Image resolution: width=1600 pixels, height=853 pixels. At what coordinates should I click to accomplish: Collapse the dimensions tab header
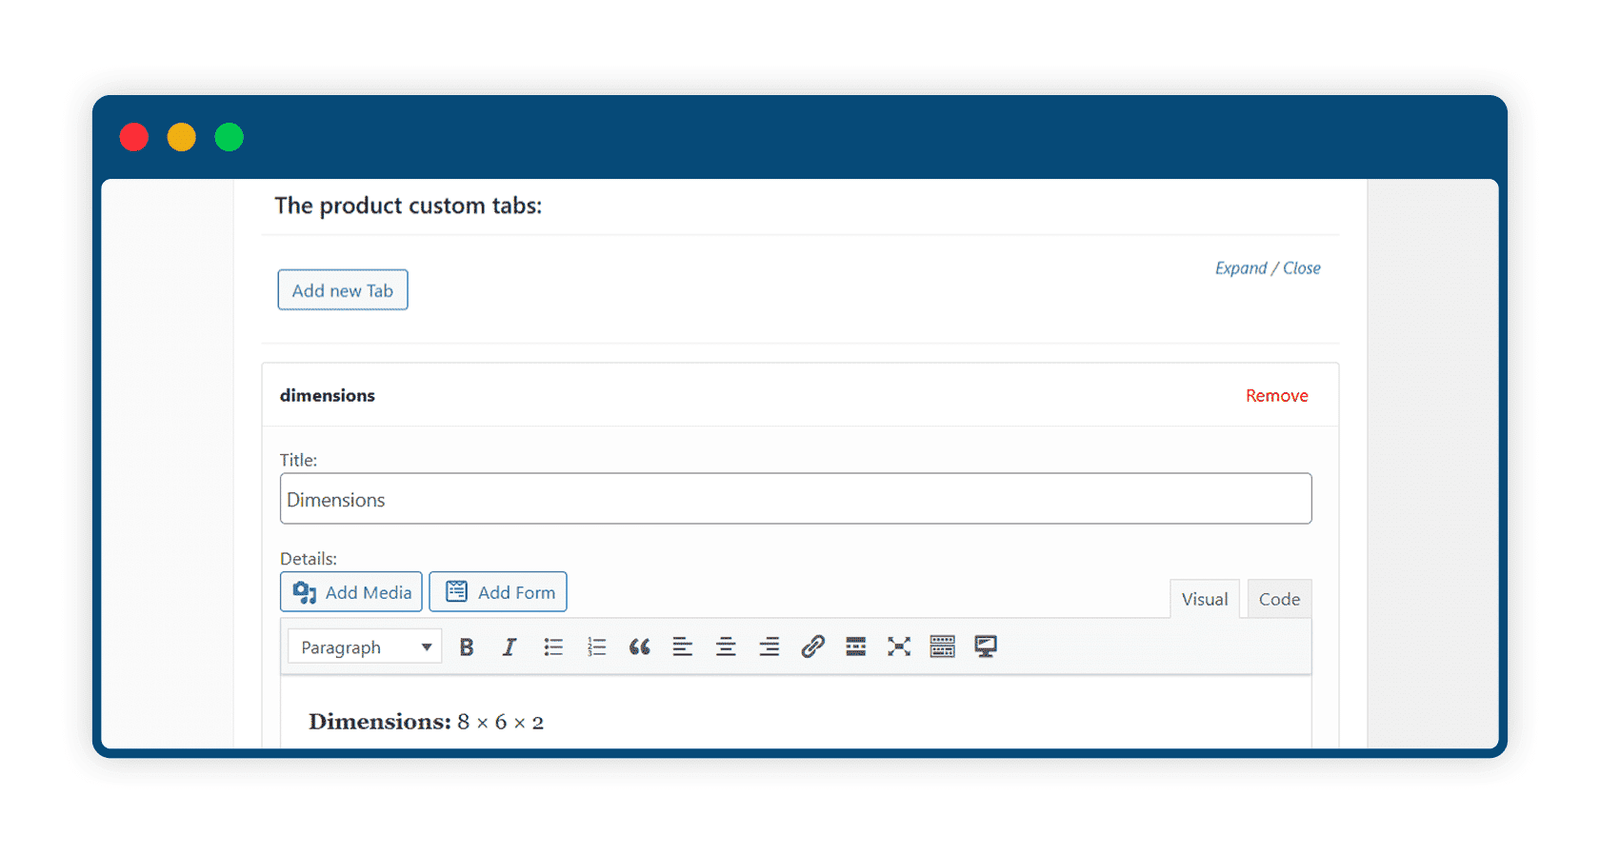(800, 395)
